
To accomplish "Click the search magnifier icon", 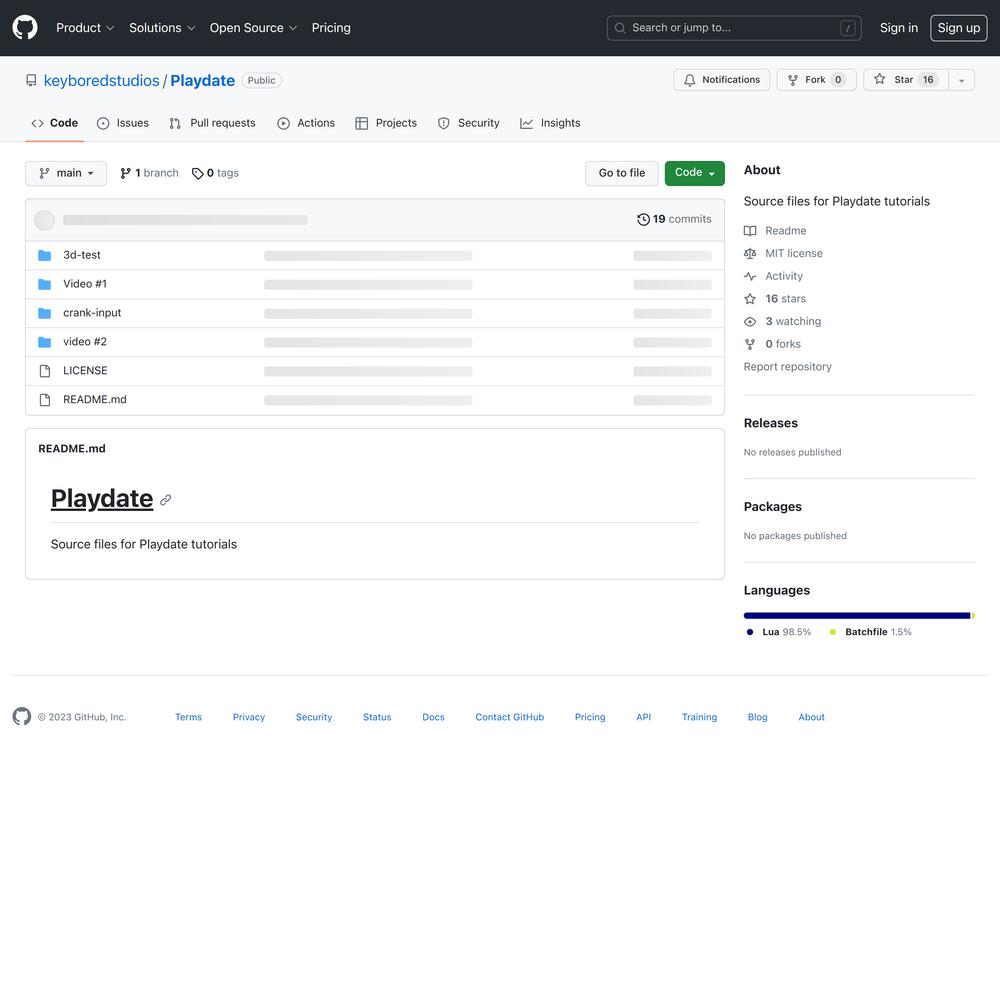I will click(x=620, y=28).
